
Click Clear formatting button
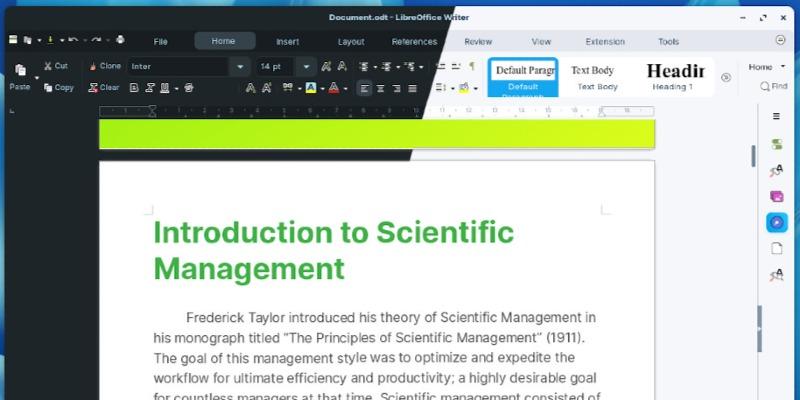(104, 88)
